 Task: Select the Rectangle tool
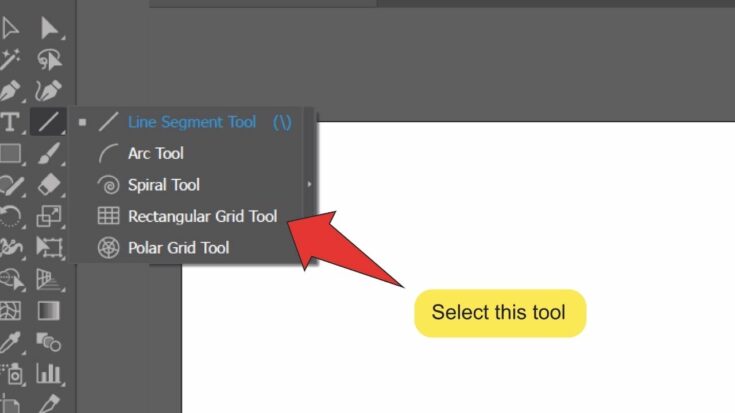pos(10,153)
